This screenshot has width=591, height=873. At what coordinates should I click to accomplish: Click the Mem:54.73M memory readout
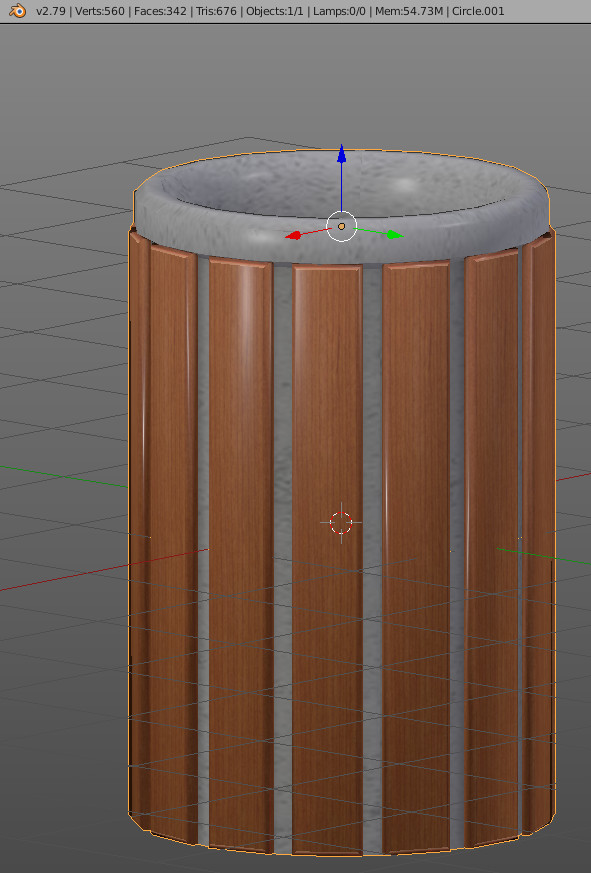coord(409,11)
